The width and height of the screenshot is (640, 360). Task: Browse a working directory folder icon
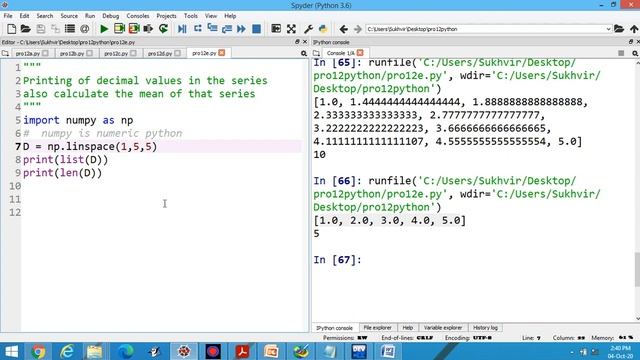[619, 29]
